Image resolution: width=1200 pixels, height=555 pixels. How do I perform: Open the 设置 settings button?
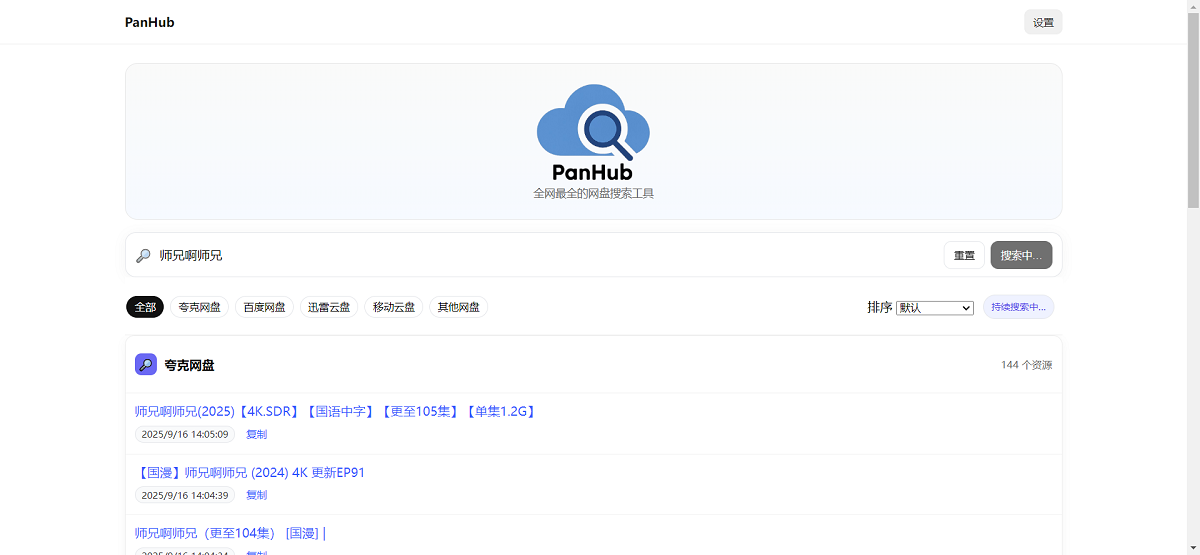pos(1043,22)
